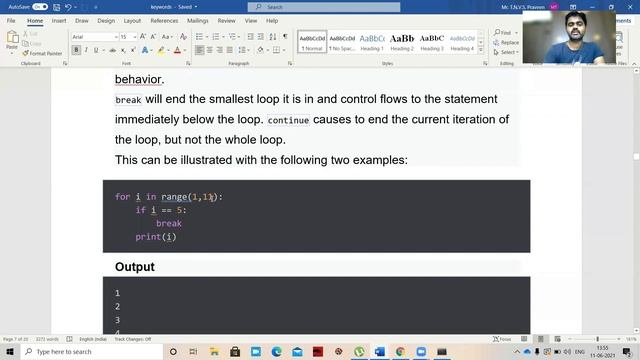The width and height of the screenshot is (640, 360).
Task: Open the View tab
Action: point(251,20)
